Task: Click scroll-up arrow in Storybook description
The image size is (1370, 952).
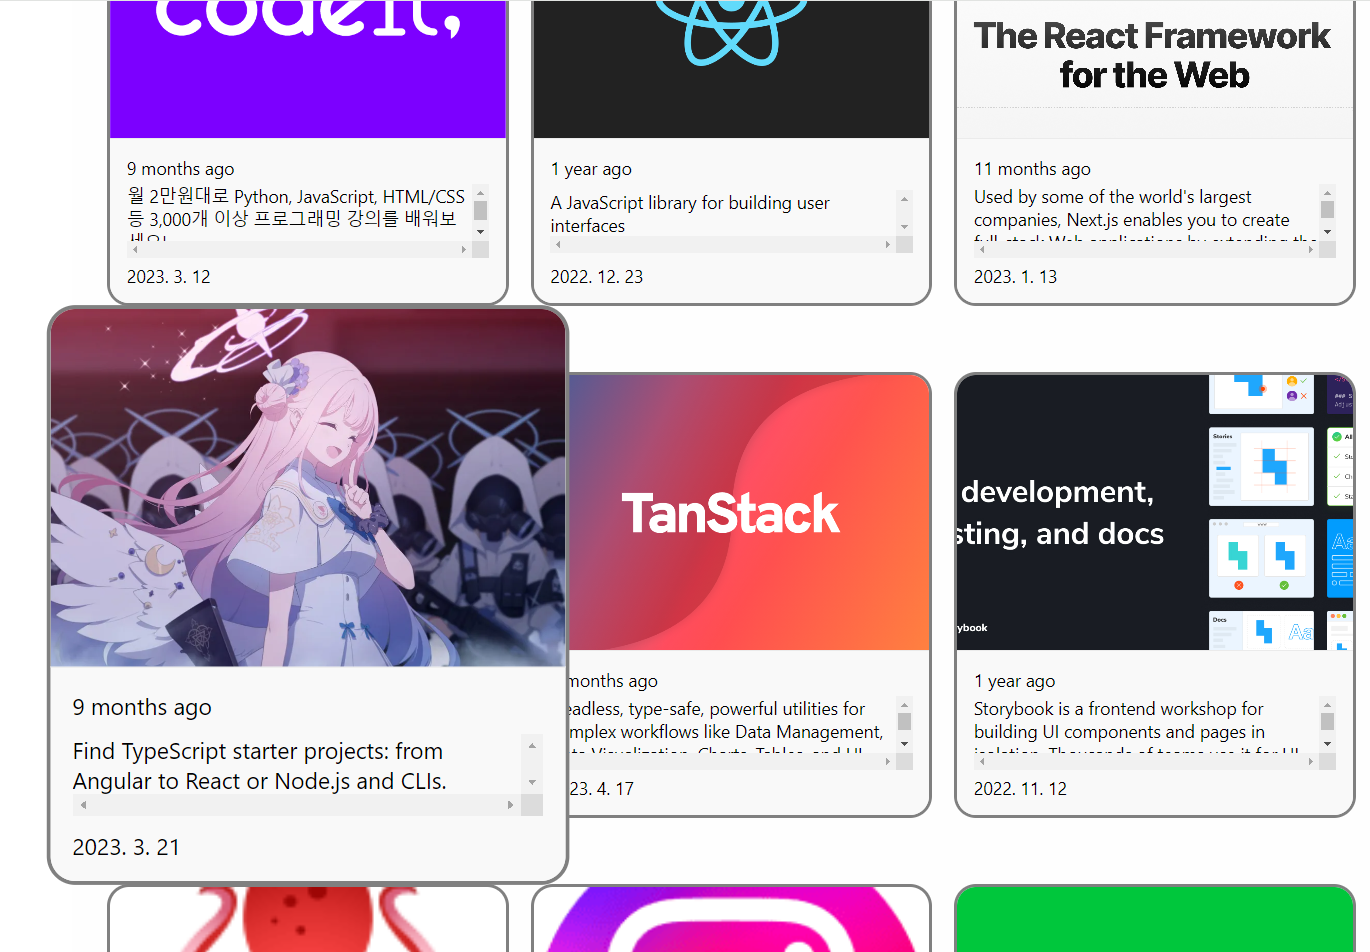Action: pos(1327,704)
